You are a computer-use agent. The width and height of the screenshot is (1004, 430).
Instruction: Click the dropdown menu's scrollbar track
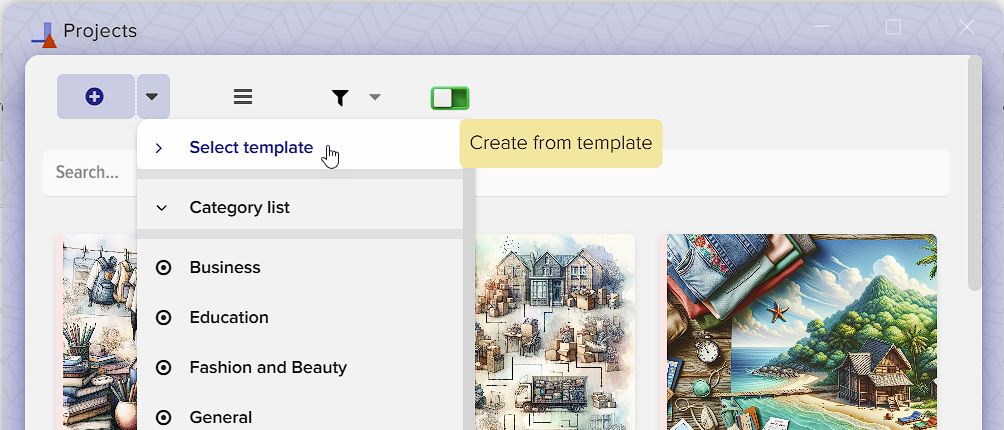[469, 275]
